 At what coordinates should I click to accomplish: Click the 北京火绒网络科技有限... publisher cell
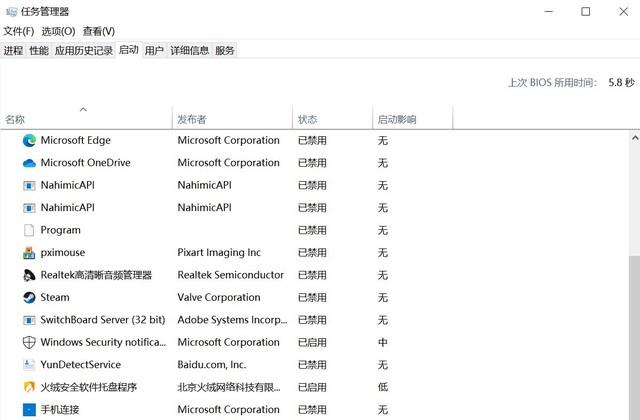pyautogui.click(x=229, y=387)
